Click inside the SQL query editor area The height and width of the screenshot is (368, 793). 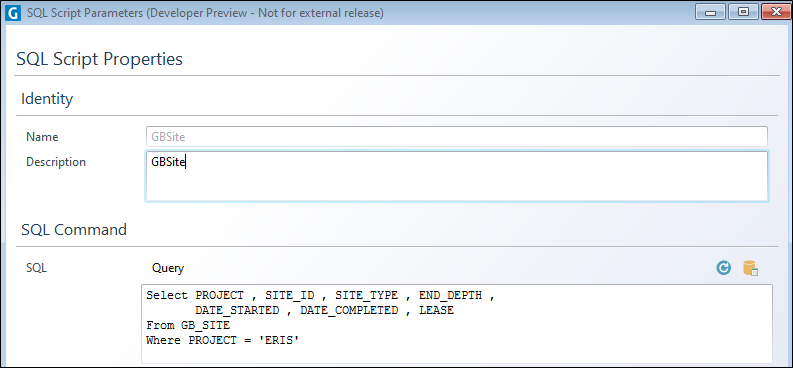457,324
